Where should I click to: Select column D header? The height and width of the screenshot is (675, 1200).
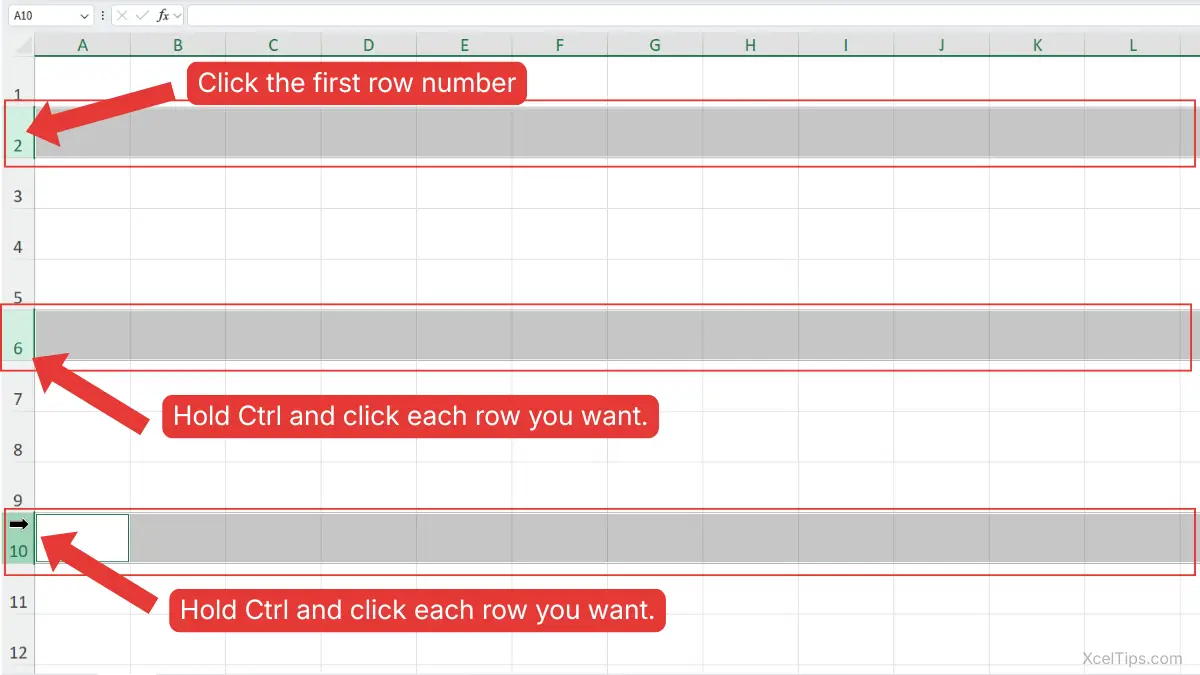[368, 45]
